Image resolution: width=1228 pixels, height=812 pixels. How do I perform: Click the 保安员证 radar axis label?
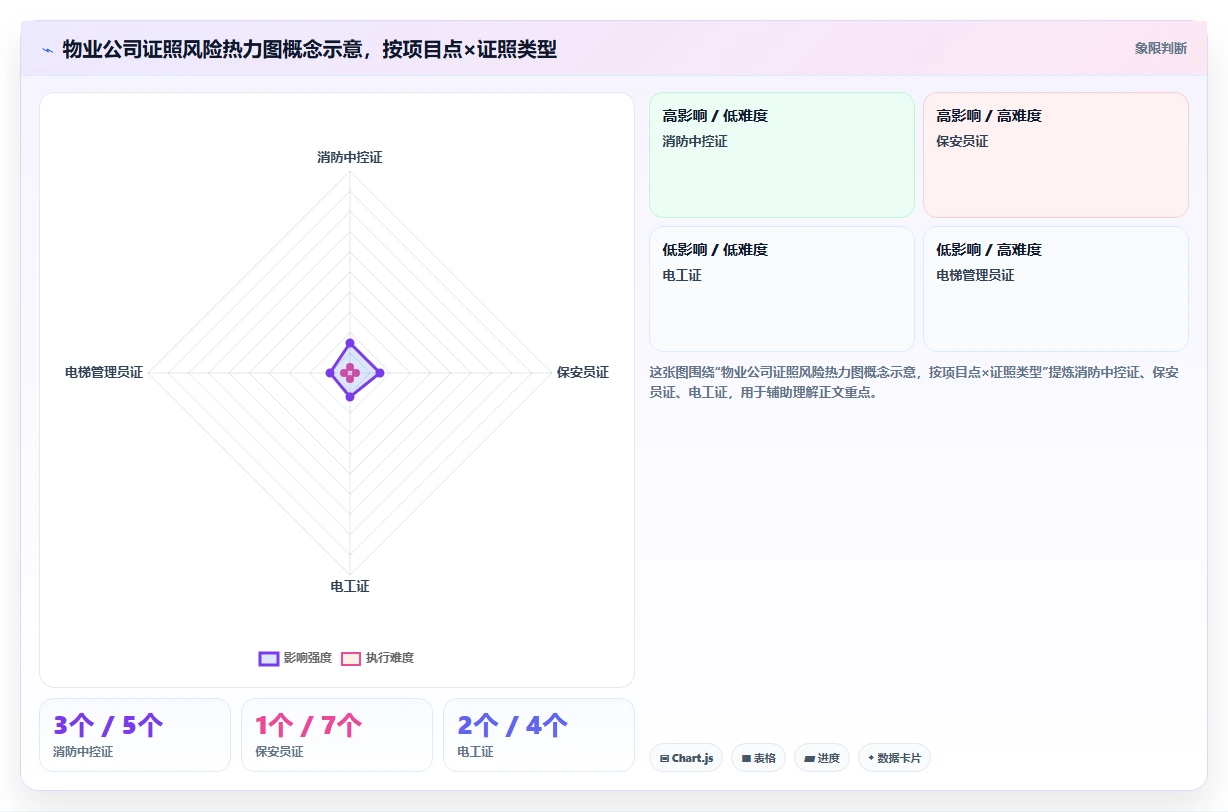[x=583, y=372]
